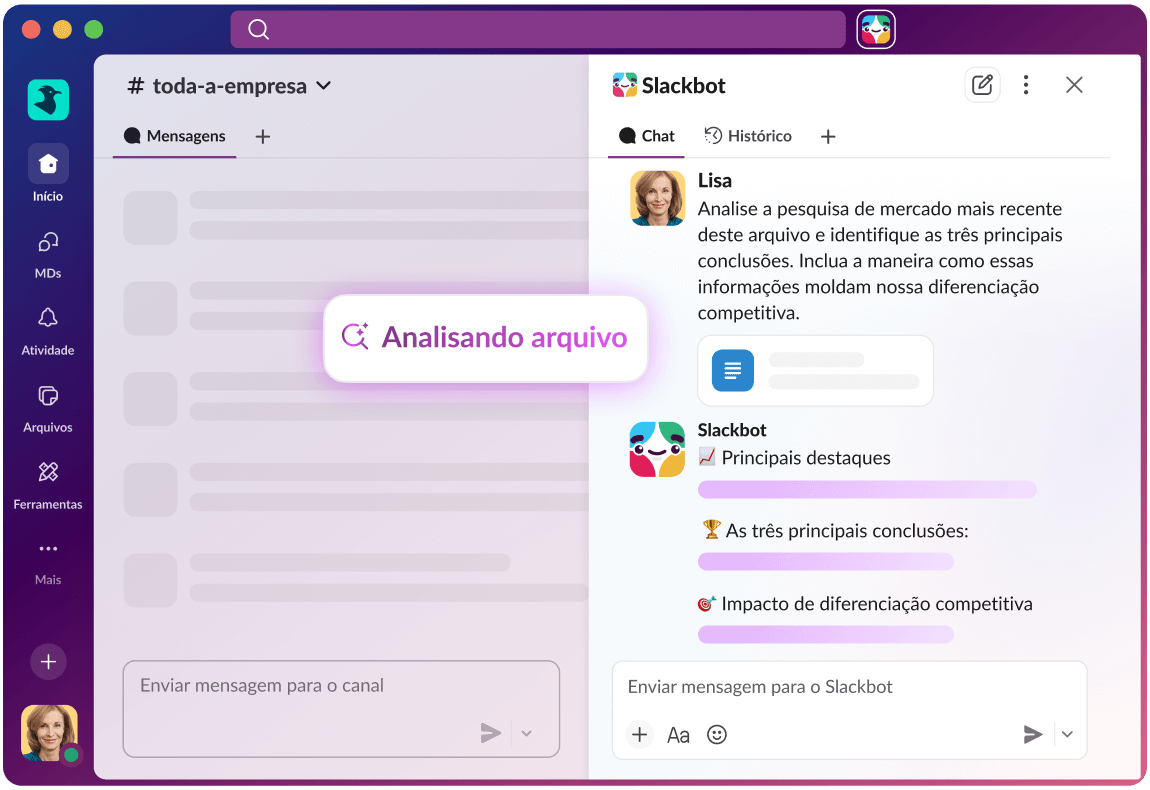Viewport: 1150px width, 790px height.
Task: Start a new Slackbot message via compose icon
Action: (982, 85)
